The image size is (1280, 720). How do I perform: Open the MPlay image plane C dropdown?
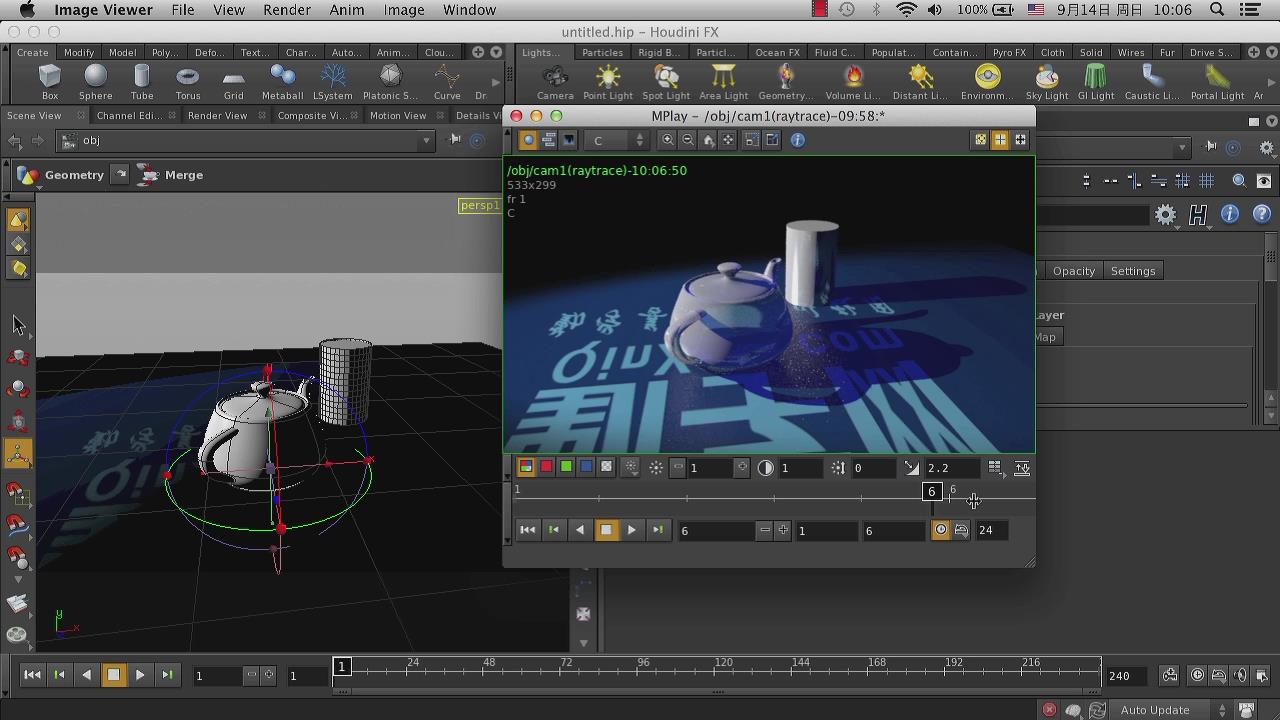click(x=619, y=140)
